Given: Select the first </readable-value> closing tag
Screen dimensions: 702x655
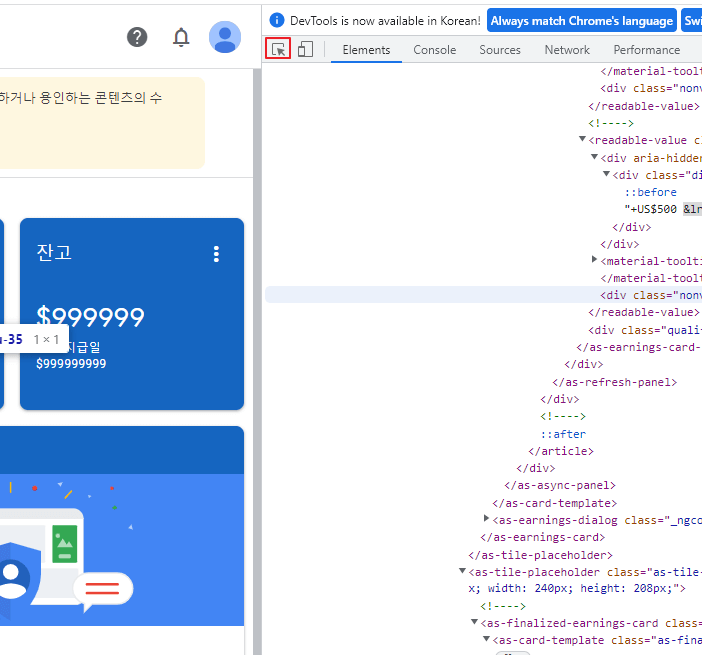Looking at the screenshot, I should 644,106.
